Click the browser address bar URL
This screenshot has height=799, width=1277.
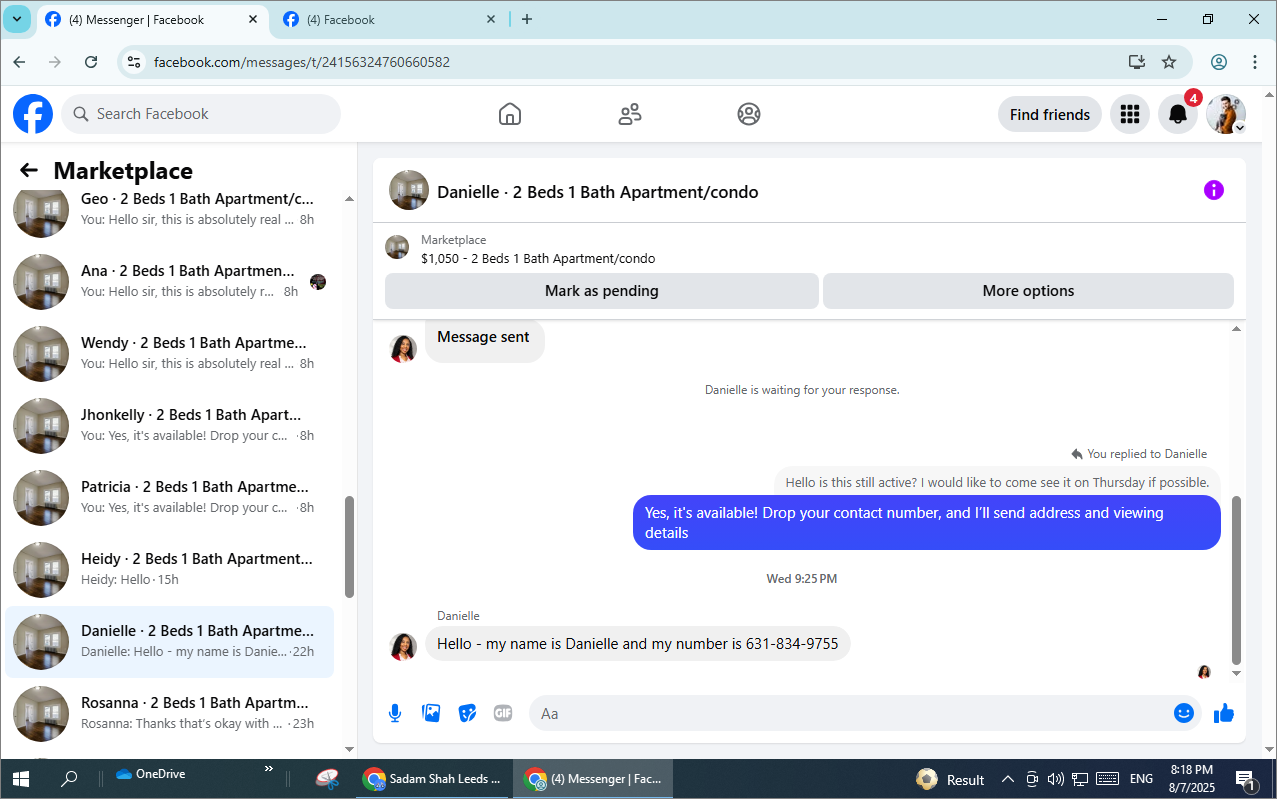tap(302, 62)
